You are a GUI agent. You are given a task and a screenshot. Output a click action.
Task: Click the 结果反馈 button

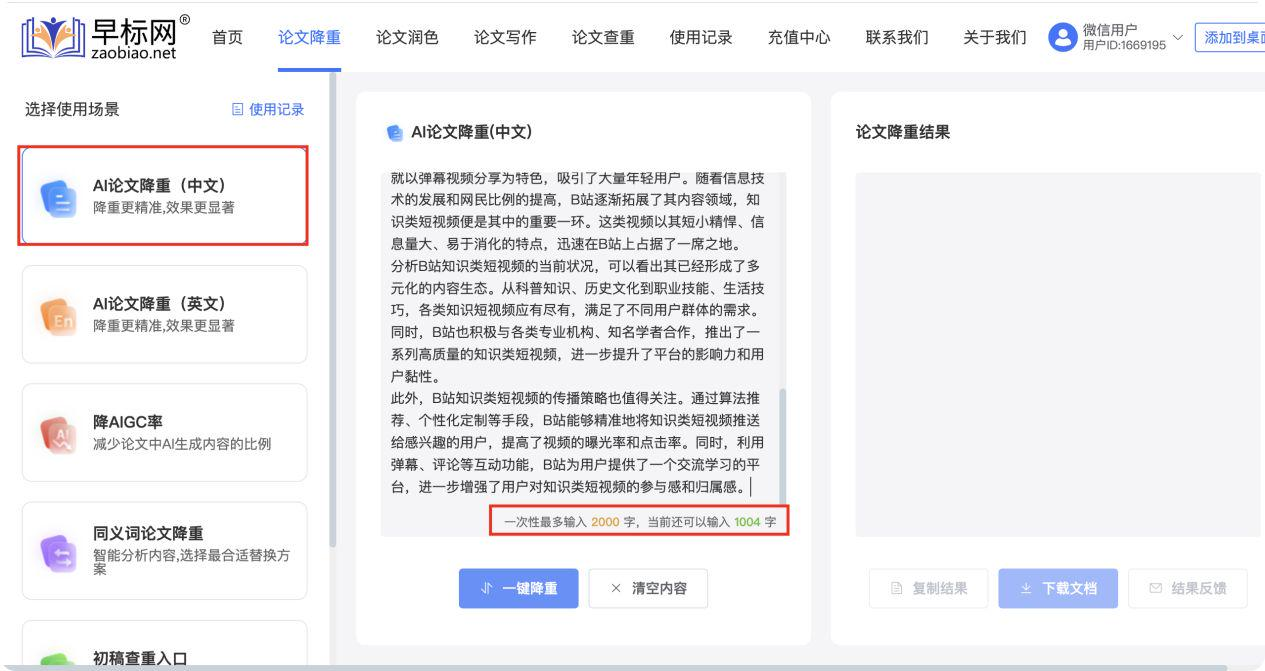coord(1188,588)
